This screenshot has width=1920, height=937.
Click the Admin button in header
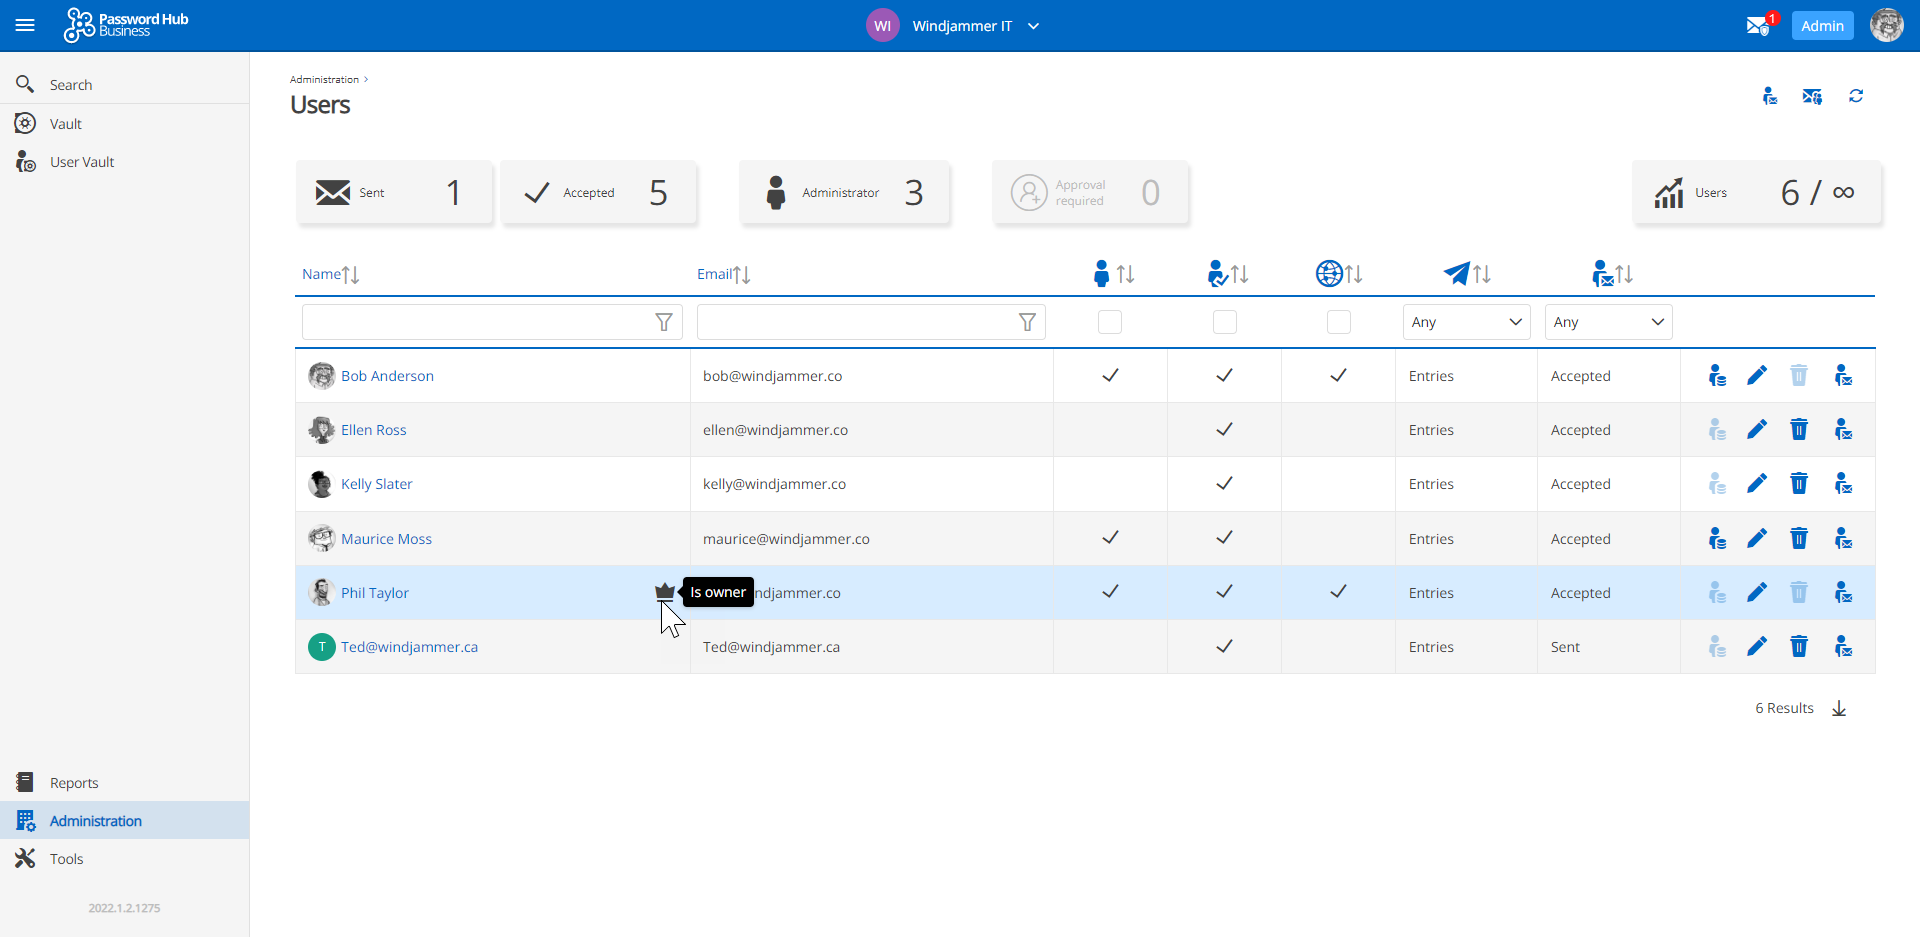pos(1821,26)
